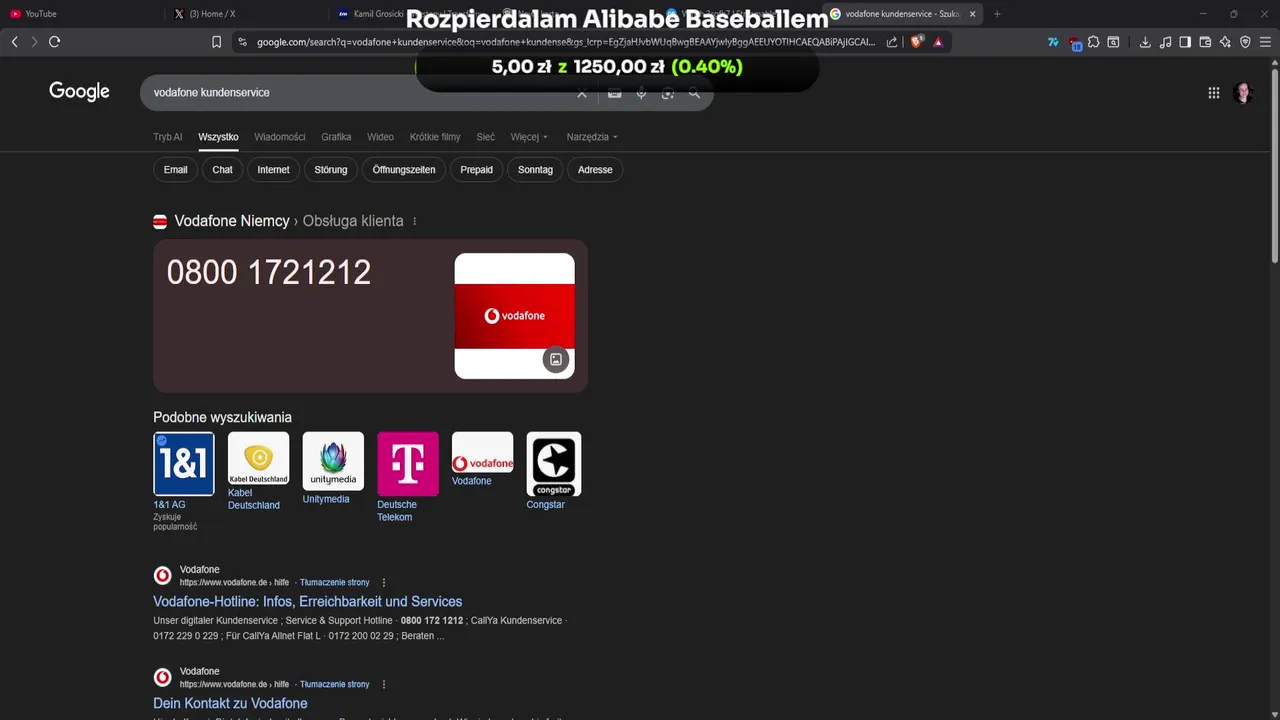Open Leo AI sparkle icon

1225,42
